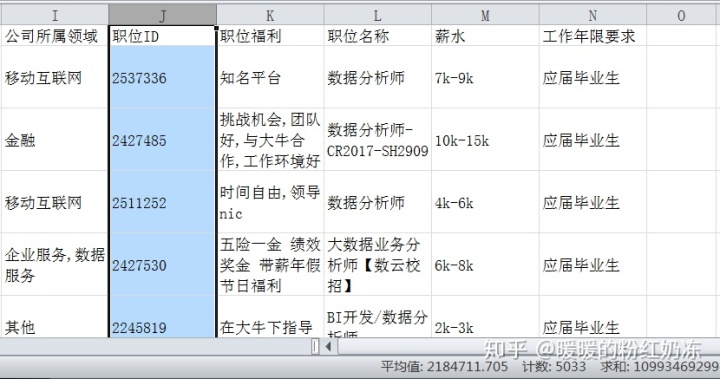This screenshot has width=720, height=379.
Task: Click the 职位ID header cell
Action: (x=162, y=36)
